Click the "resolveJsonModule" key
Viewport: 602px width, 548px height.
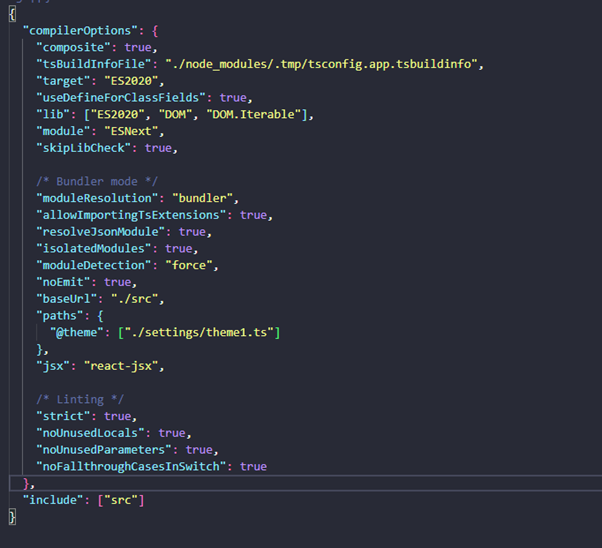pos(101,232)
